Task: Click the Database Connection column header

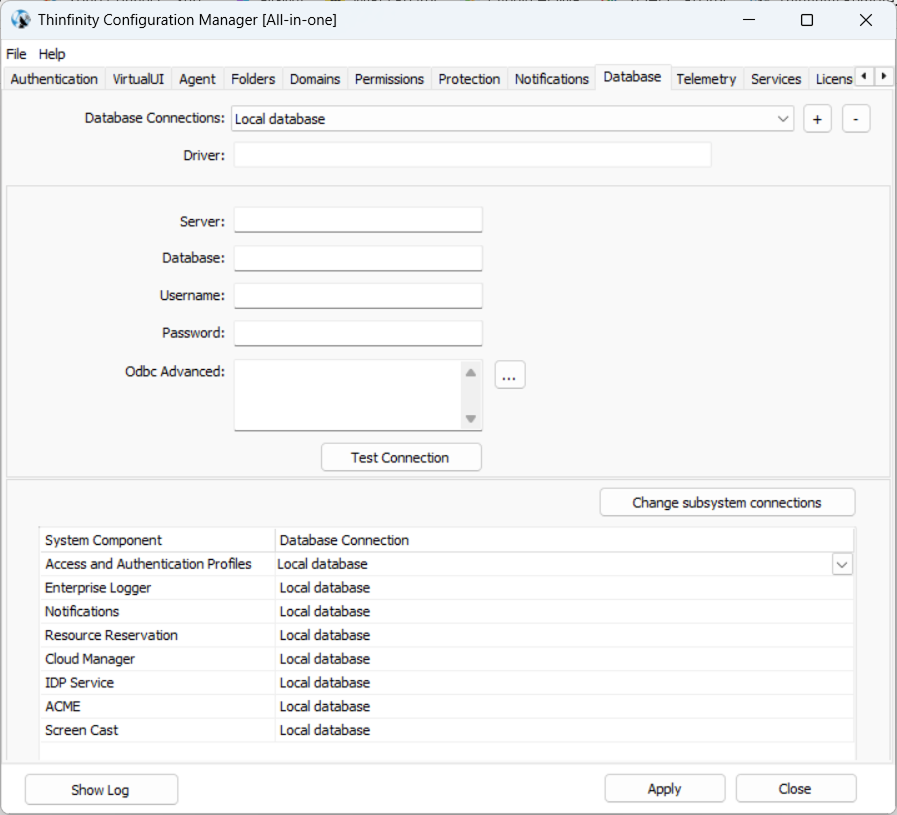Action: (x=564, y=540)
